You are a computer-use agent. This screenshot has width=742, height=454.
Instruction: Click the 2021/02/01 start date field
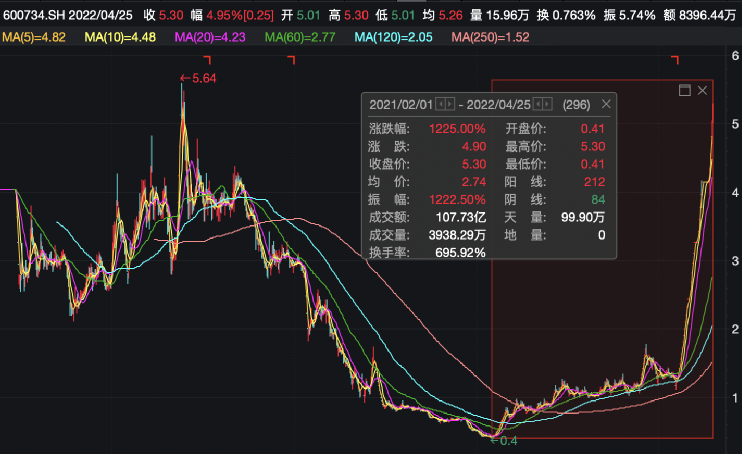pos(401,105)
